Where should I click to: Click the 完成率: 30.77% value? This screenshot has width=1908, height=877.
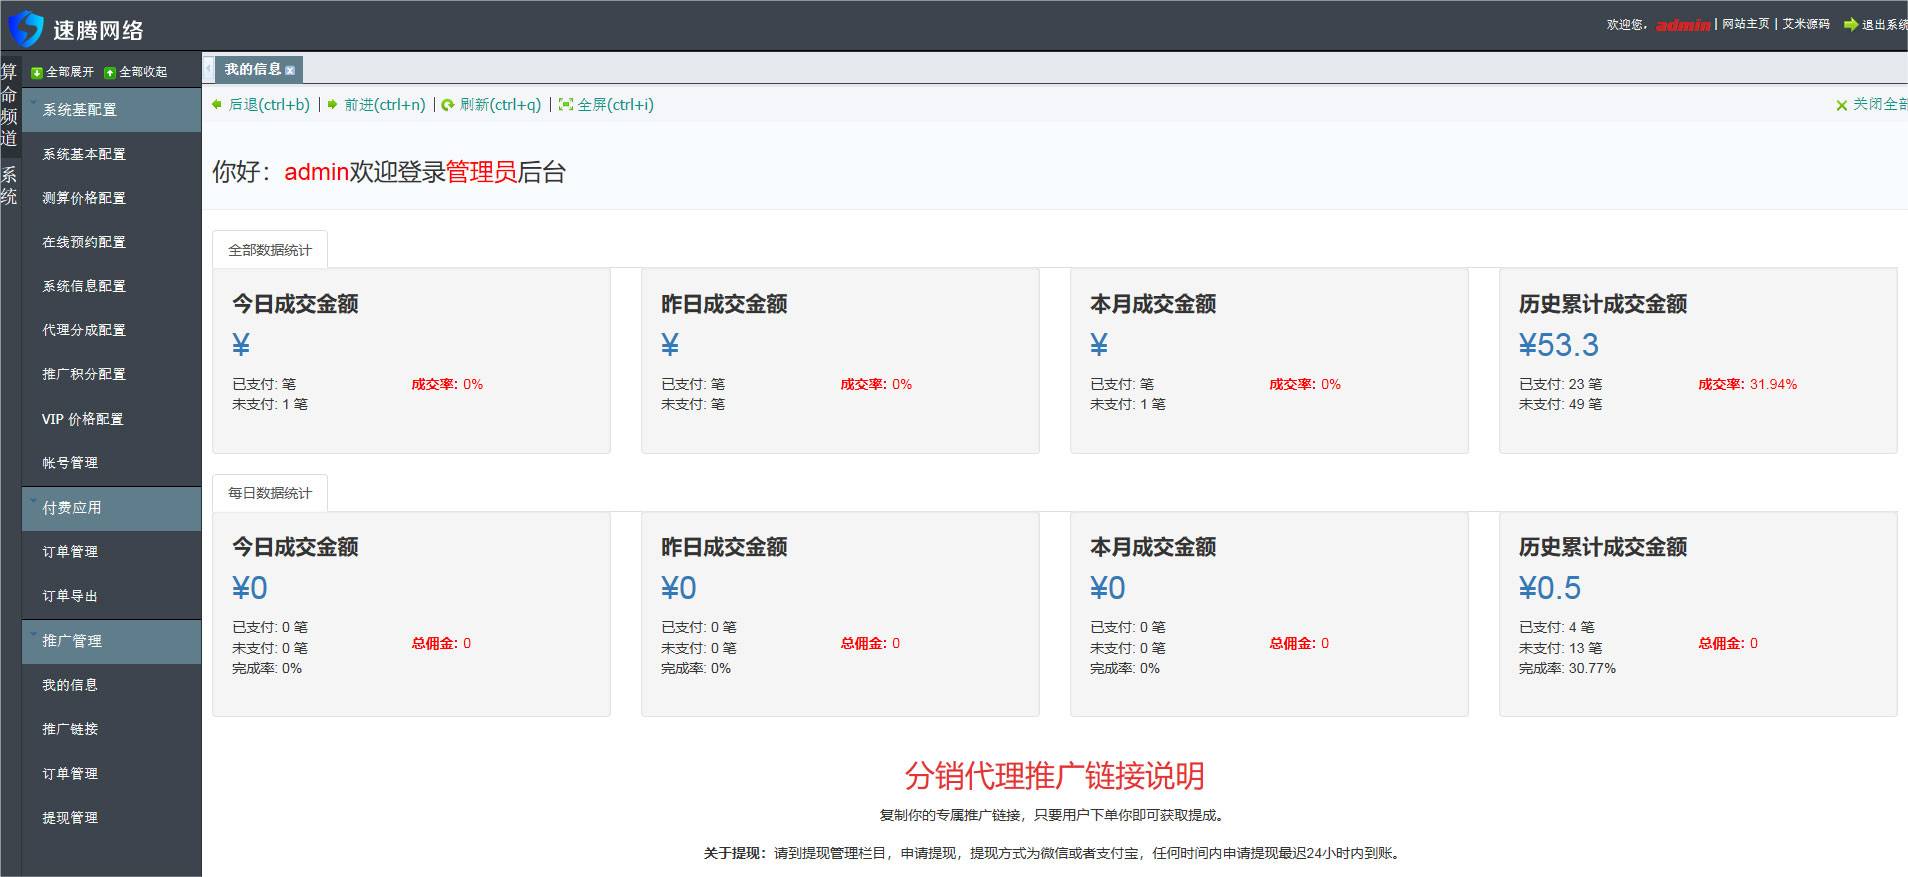1567,668
